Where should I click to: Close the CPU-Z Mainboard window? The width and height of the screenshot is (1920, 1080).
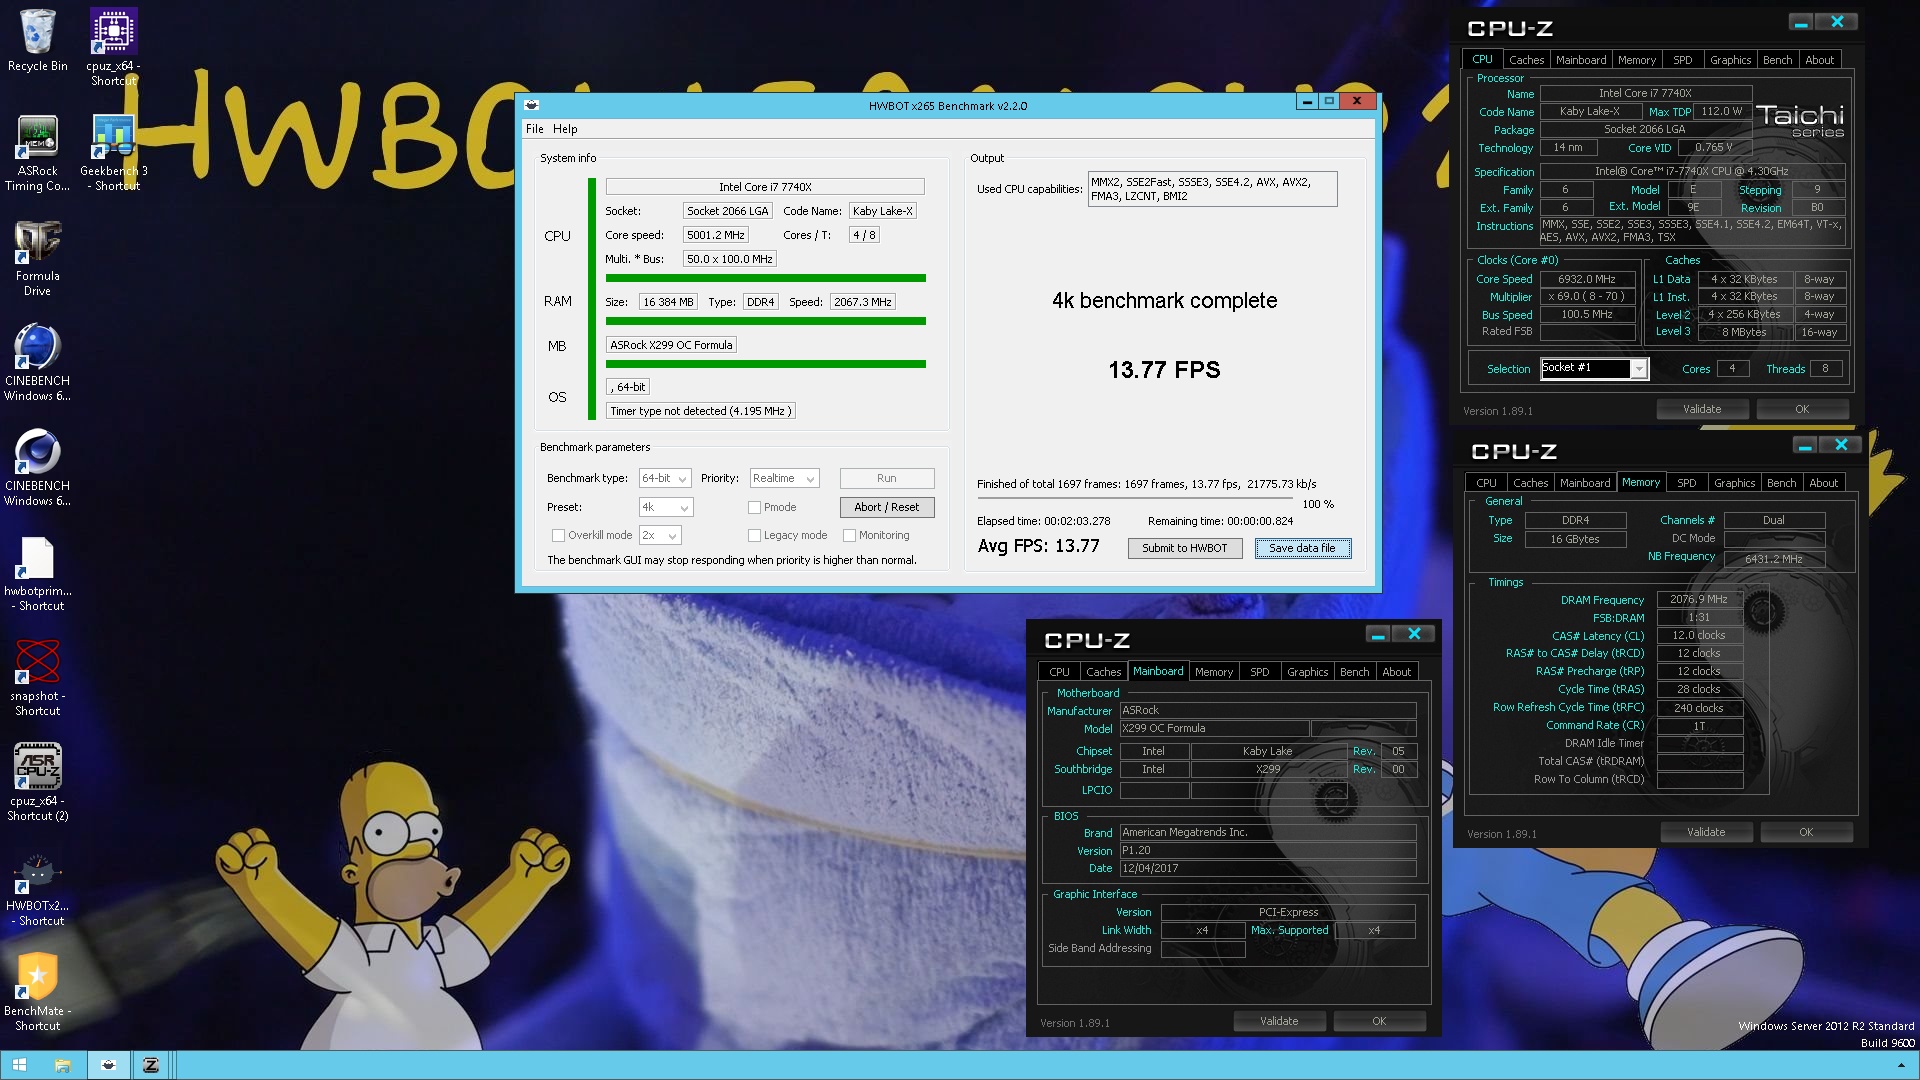[1414, 634]
